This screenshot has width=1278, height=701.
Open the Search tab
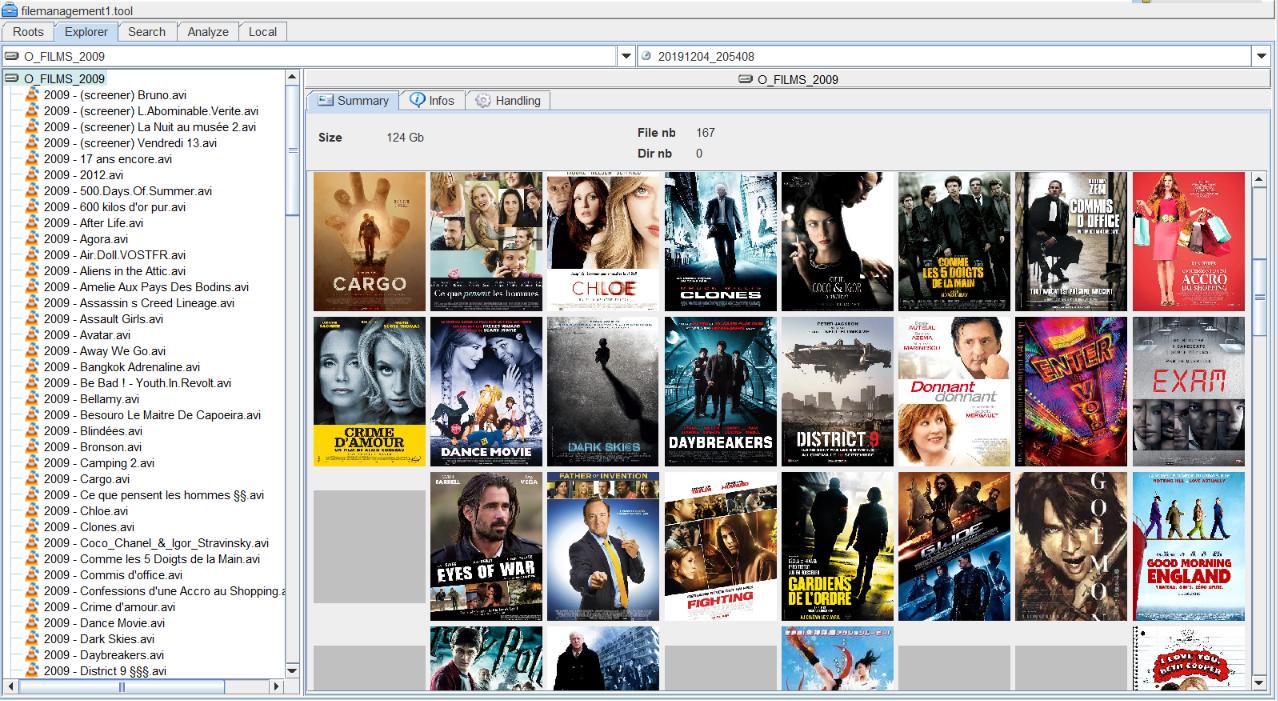(x=147, y=32)
